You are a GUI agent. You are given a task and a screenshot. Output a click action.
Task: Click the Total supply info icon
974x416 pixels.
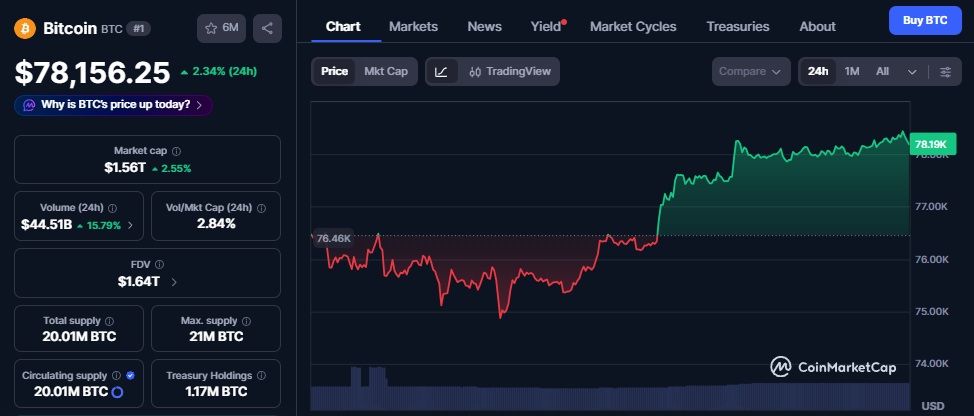pyautogui.click(x=109, y=322)
